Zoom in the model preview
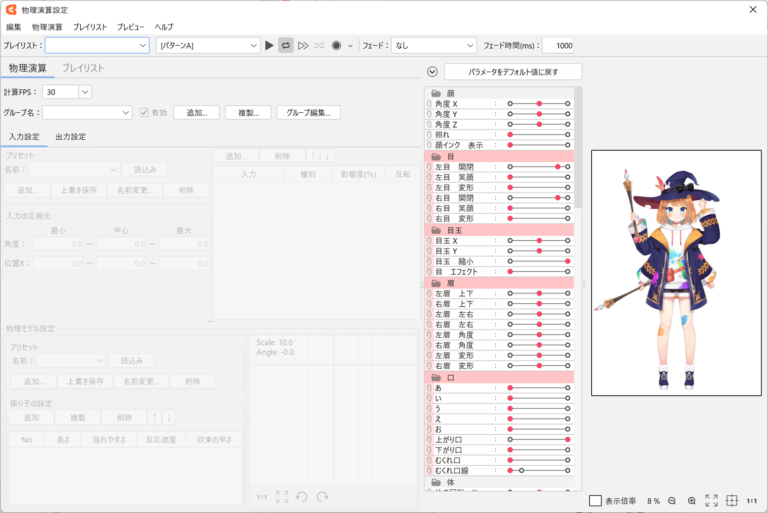 691,500
